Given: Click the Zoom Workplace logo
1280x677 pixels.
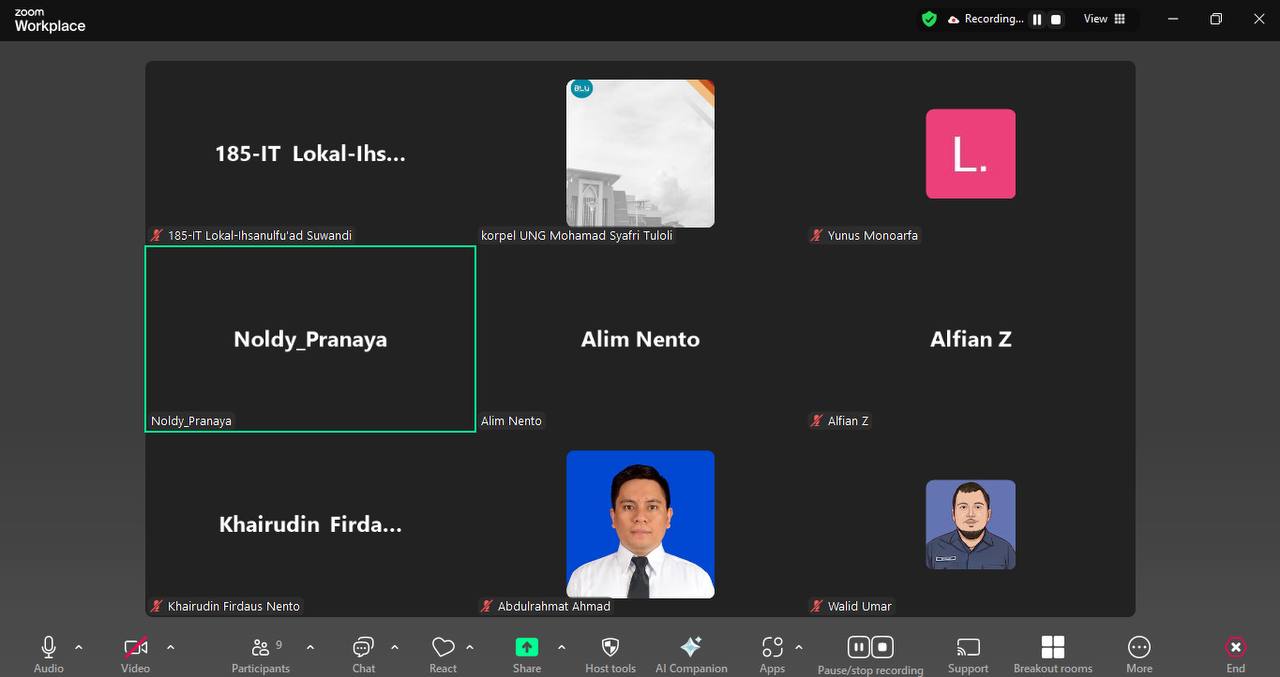Looking at the screenshot, I should 50,20.
